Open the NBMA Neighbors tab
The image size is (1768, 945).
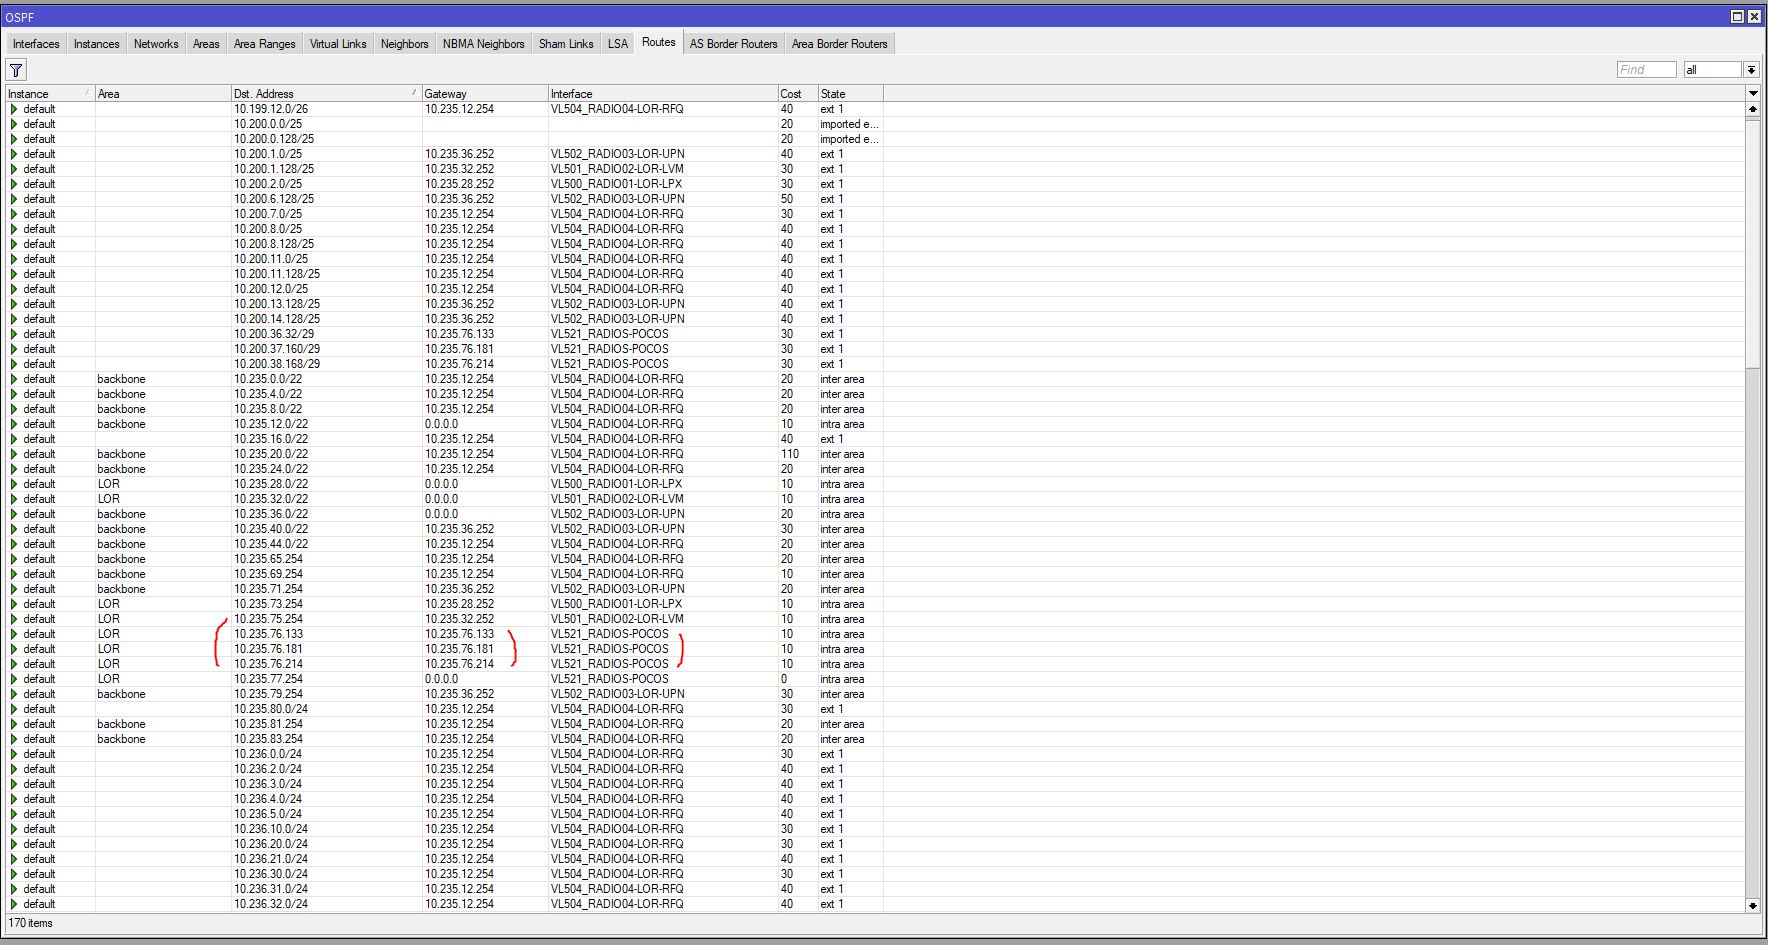click(x=484, y=44)
